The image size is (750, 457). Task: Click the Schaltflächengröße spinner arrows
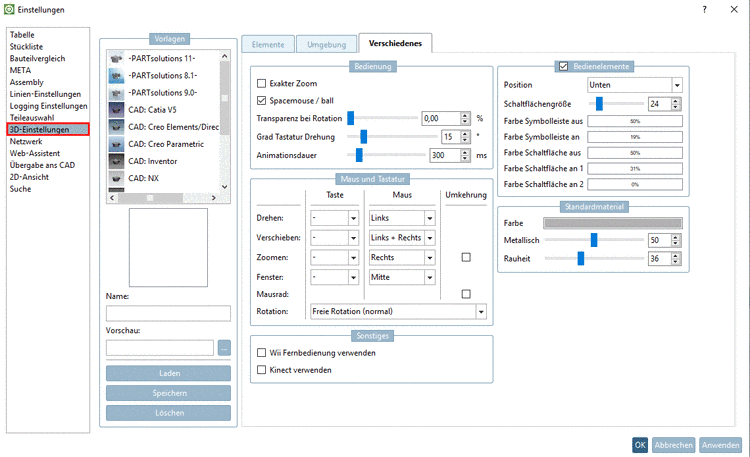[x=675, y=104]
